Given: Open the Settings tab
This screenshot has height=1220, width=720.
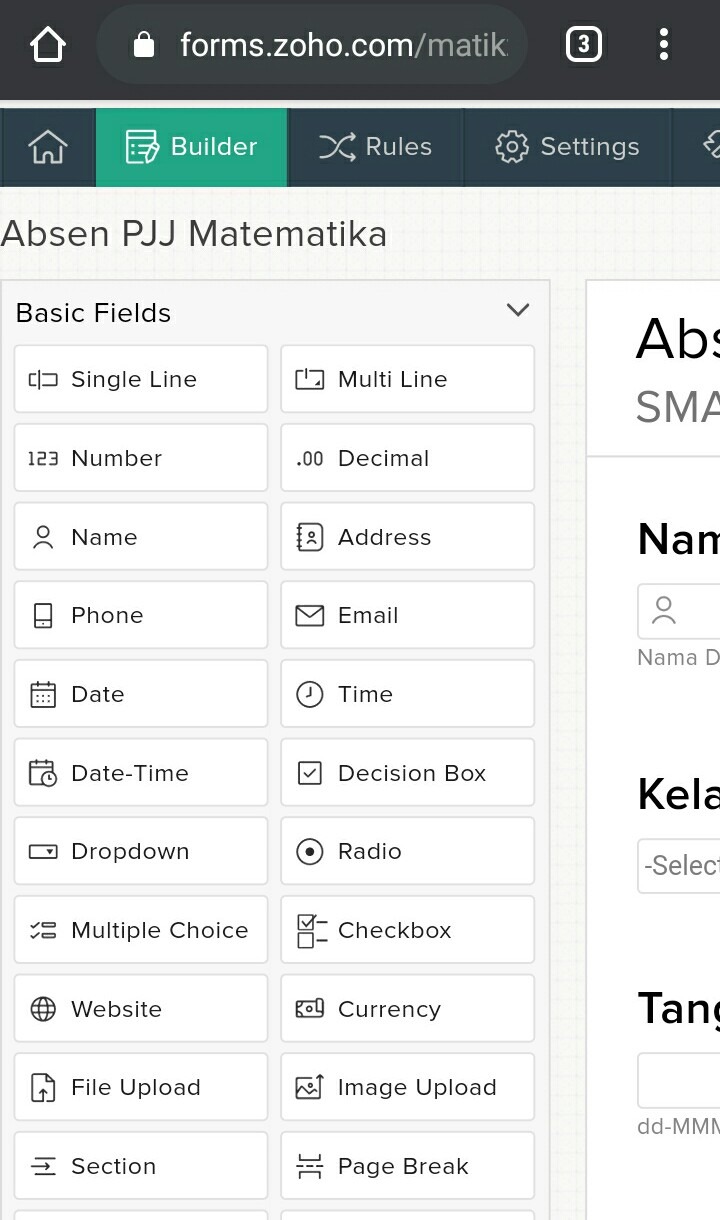Looking at the screenshot, I should tap(567, 147).
